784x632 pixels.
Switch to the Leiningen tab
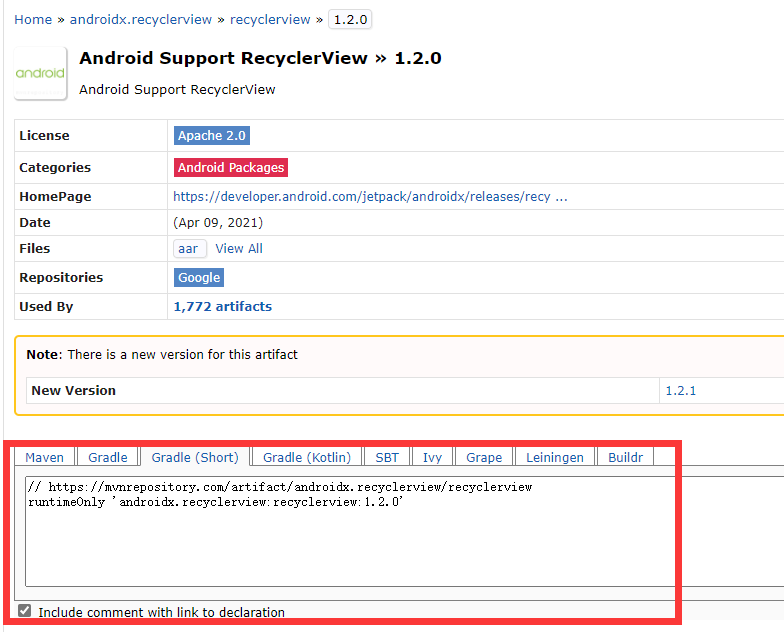[x=554, y=457]
